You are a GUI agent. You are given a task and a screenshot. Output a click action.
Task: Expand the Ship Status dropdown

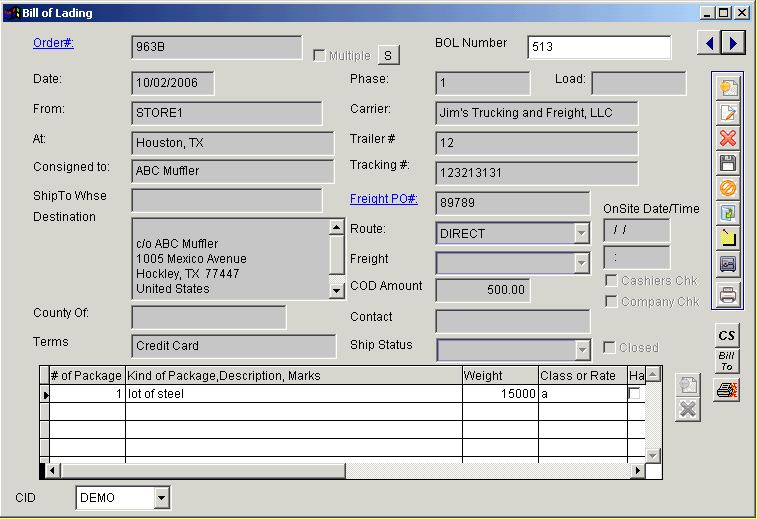[x=581, y=350]
